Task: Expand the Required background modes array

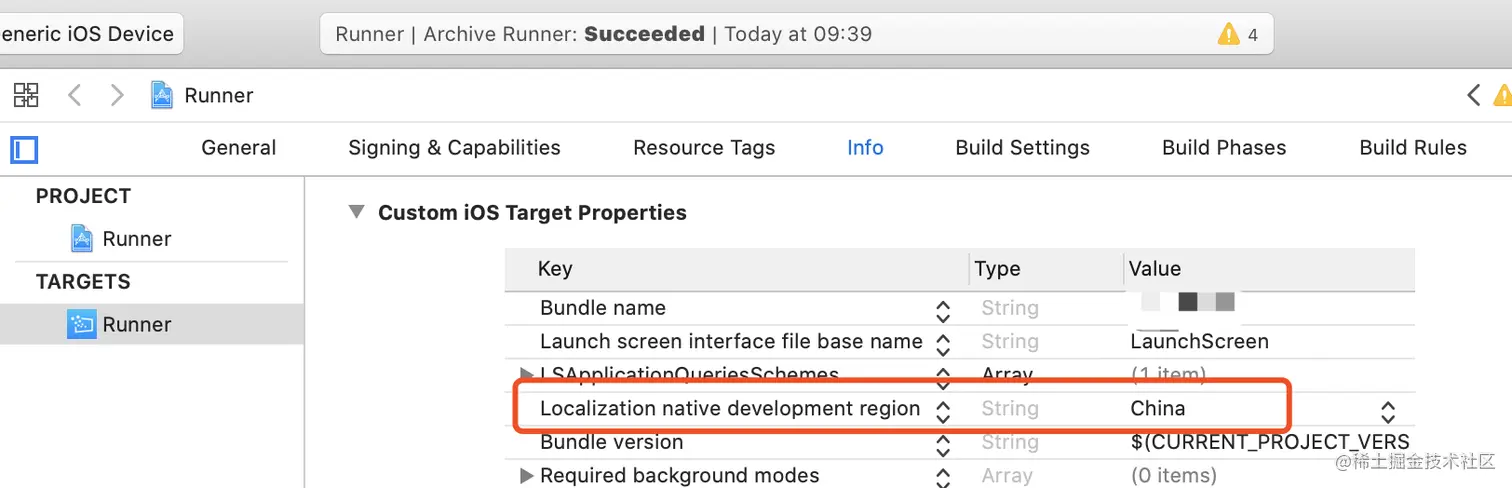Action: pos(527,476)
